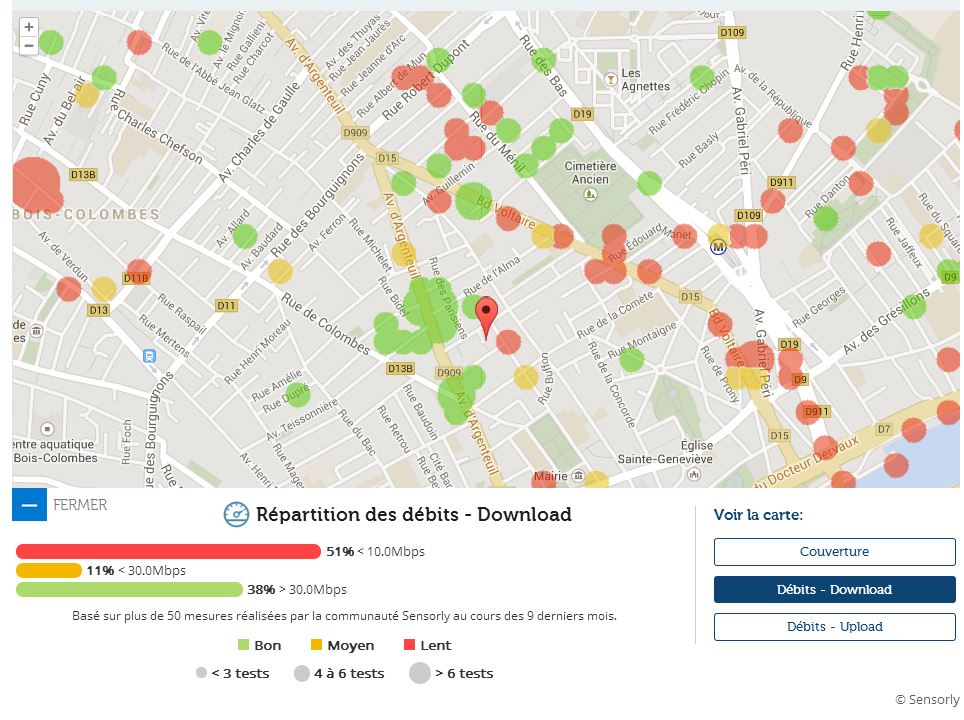964x720 pixels.
Task: Click the red location pin marker
Action: click(486, 316)
